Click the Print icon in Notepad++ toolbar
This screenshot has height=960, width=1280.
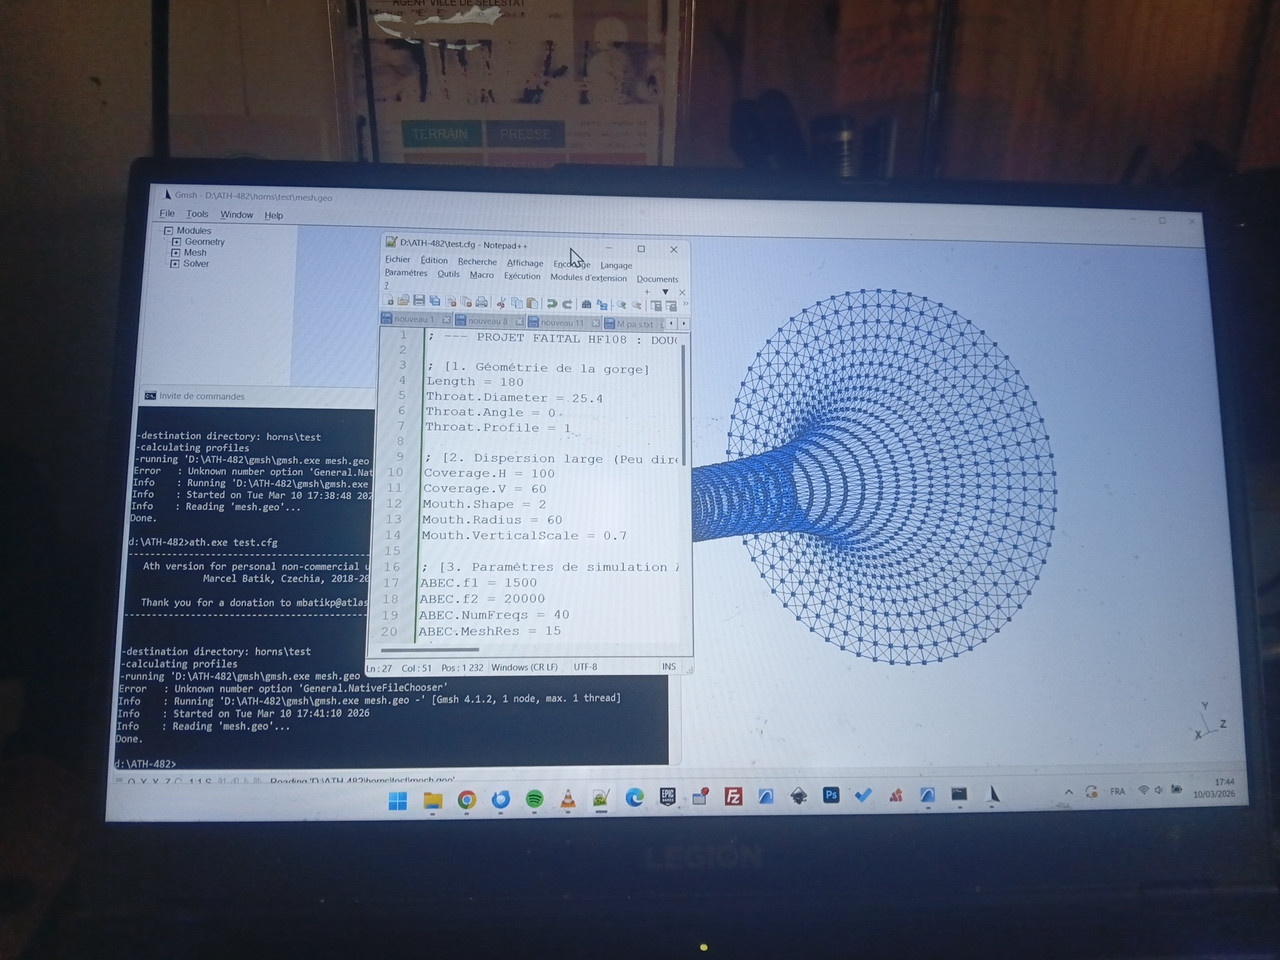(x=482, y=302)
